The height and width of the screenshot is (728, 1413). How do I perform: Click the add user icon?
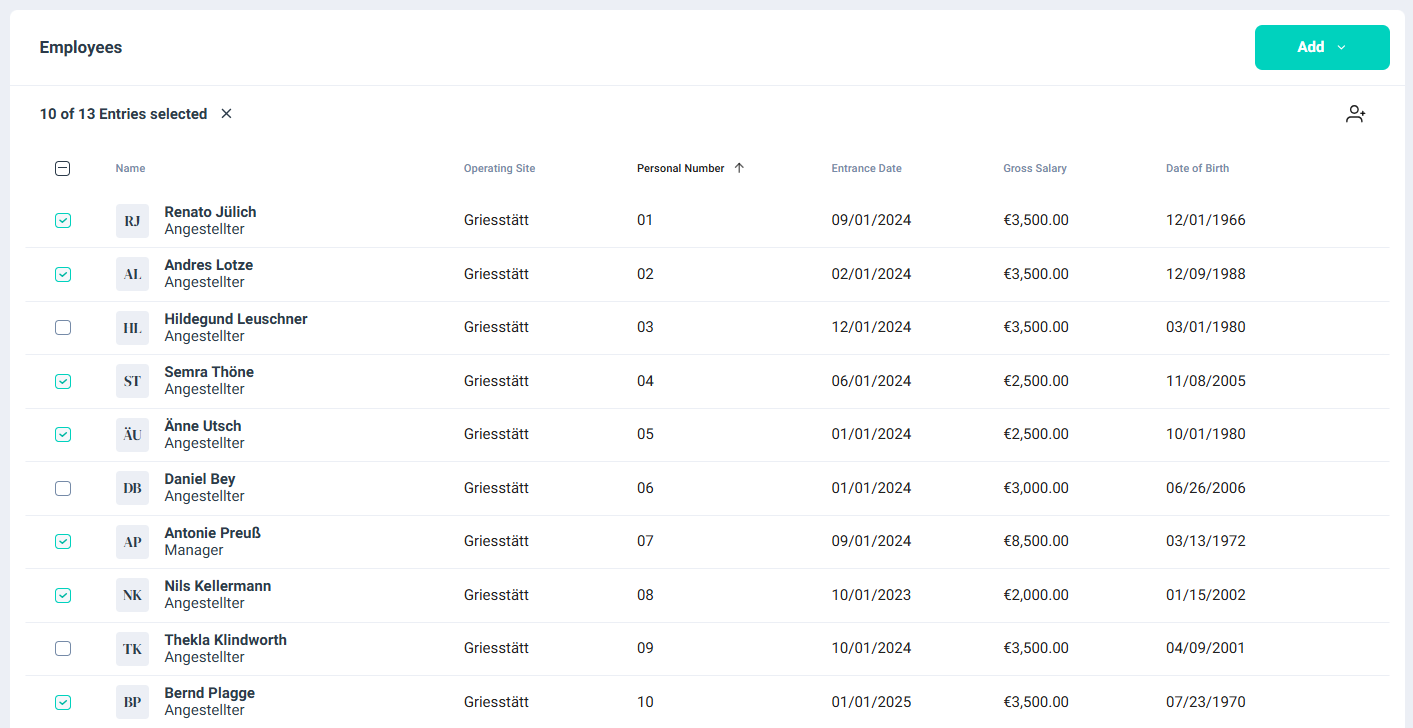coord(1355,114)
